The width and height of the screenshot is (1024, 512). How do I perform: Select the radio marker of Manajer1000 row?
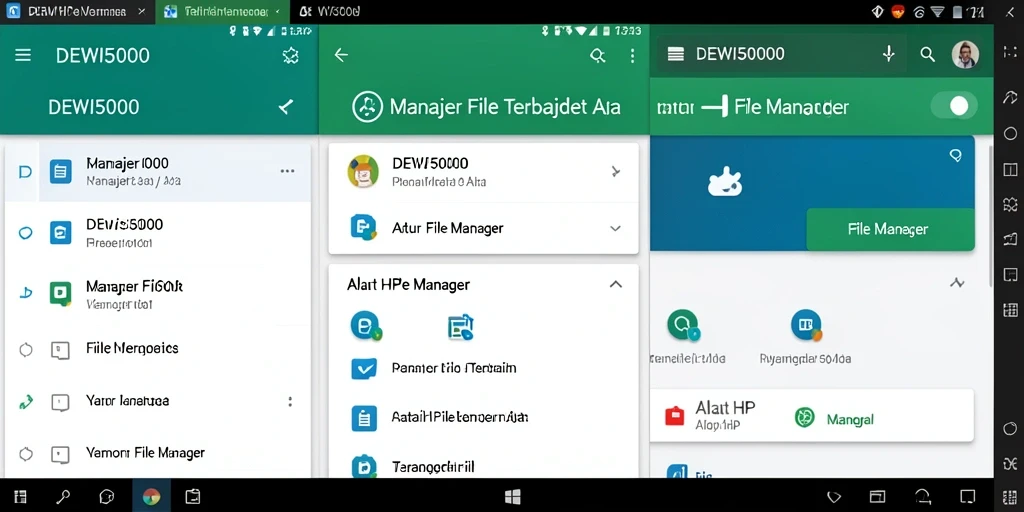25,172
